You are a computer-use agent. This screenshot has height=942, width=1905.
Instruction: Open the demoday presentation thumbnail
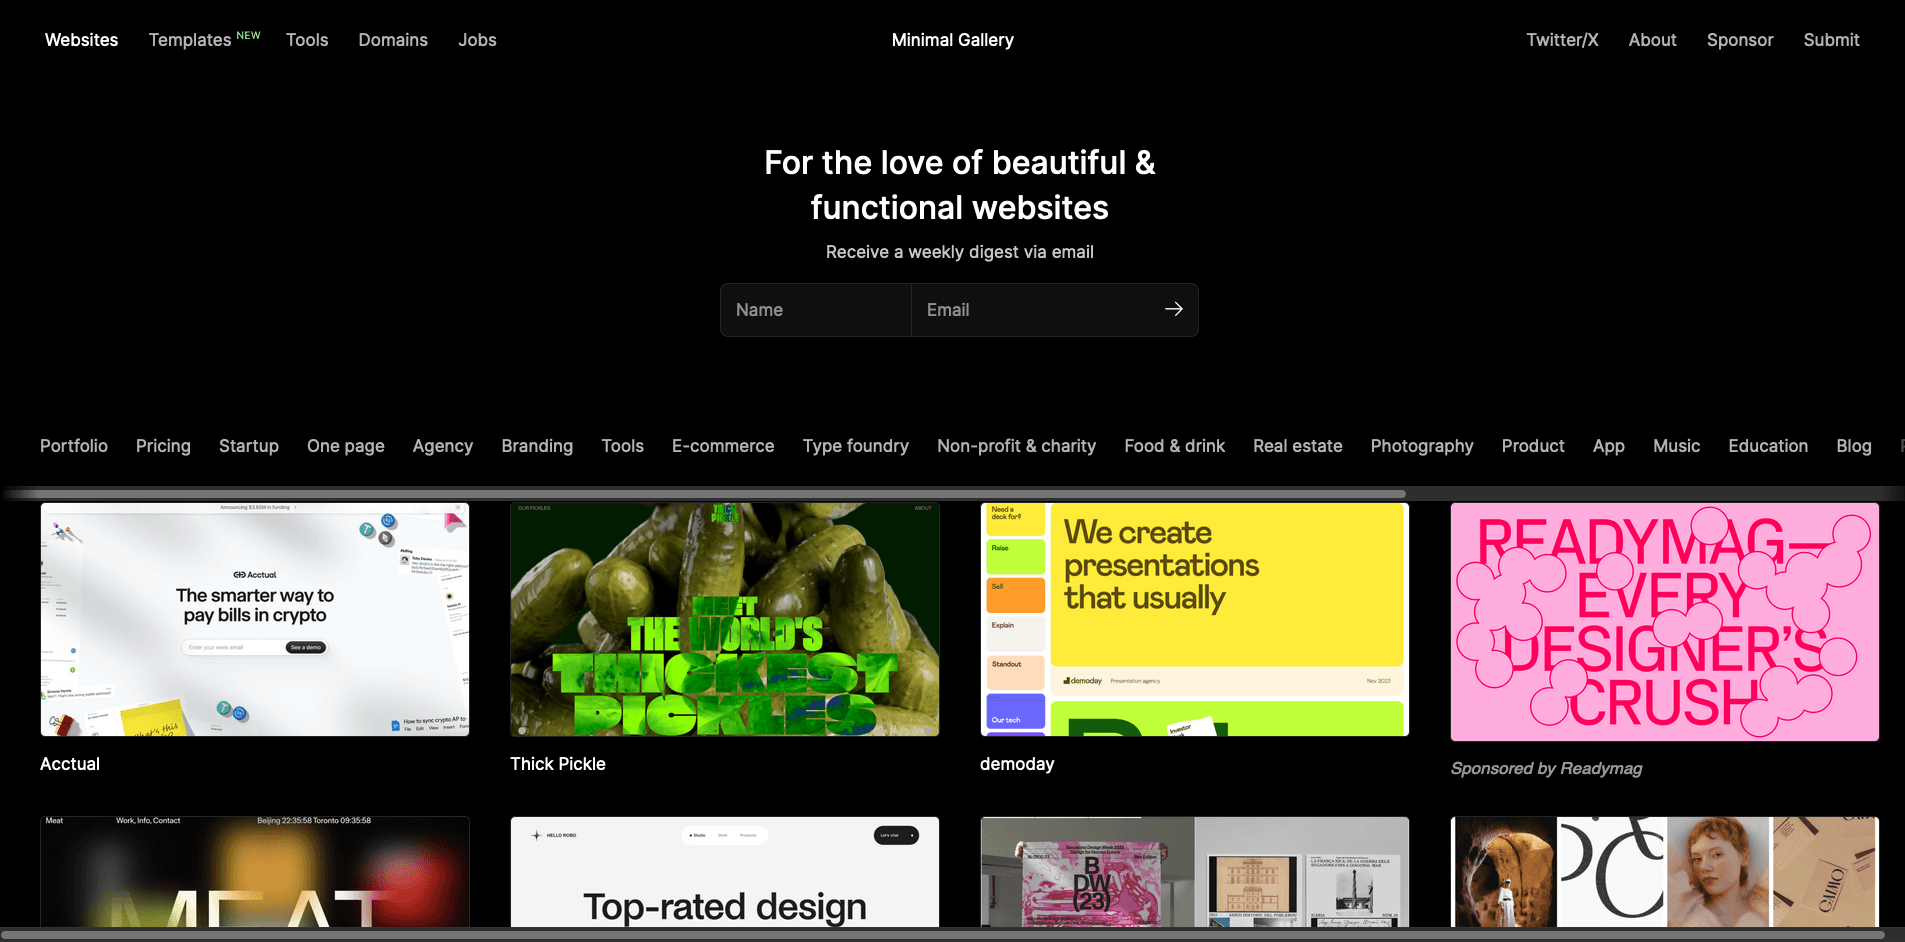point(1195,620)
